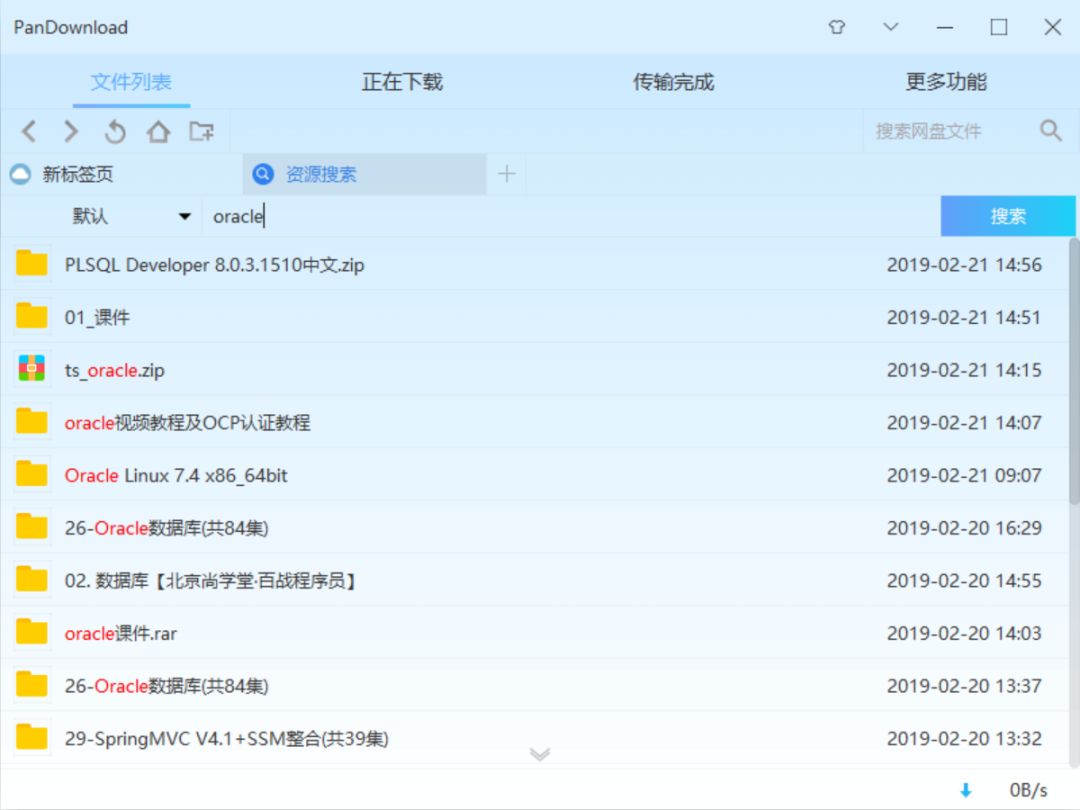The height and width of the screenshot is (810, 1080).
Task: Go forward with the right arrow icon
Action: pyautogui.click(x=71, y=131)
